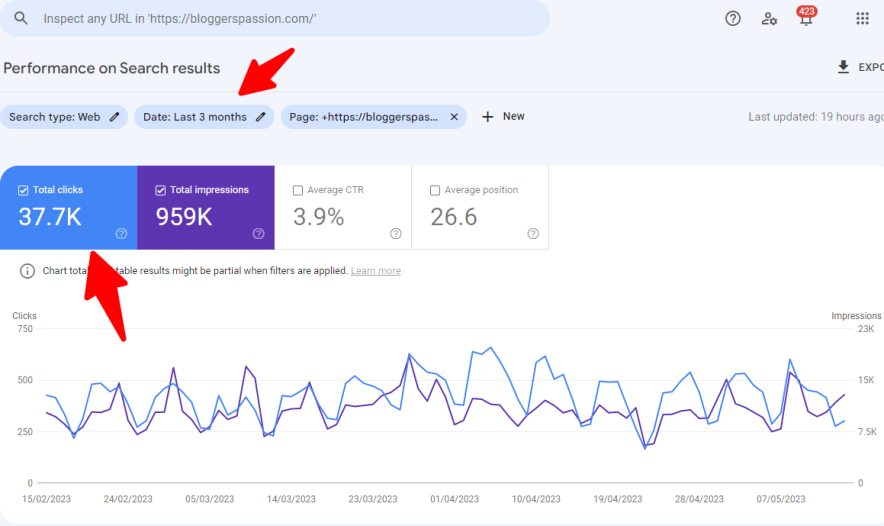Follow the Learn more link
The image size is (884, 526).
pyautogui.click(x=375, y=271)
